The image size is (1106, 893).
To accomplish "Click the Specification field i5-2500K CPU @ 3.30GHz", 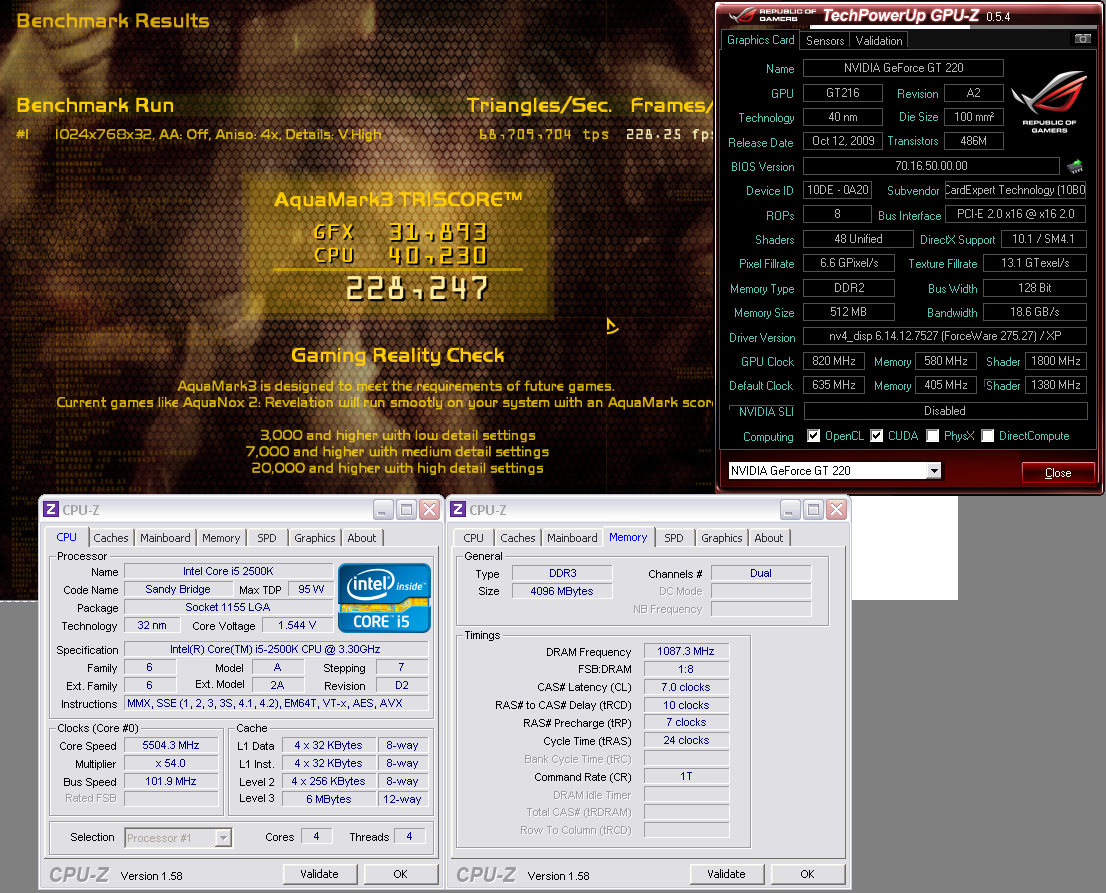I will coord(275,649).
